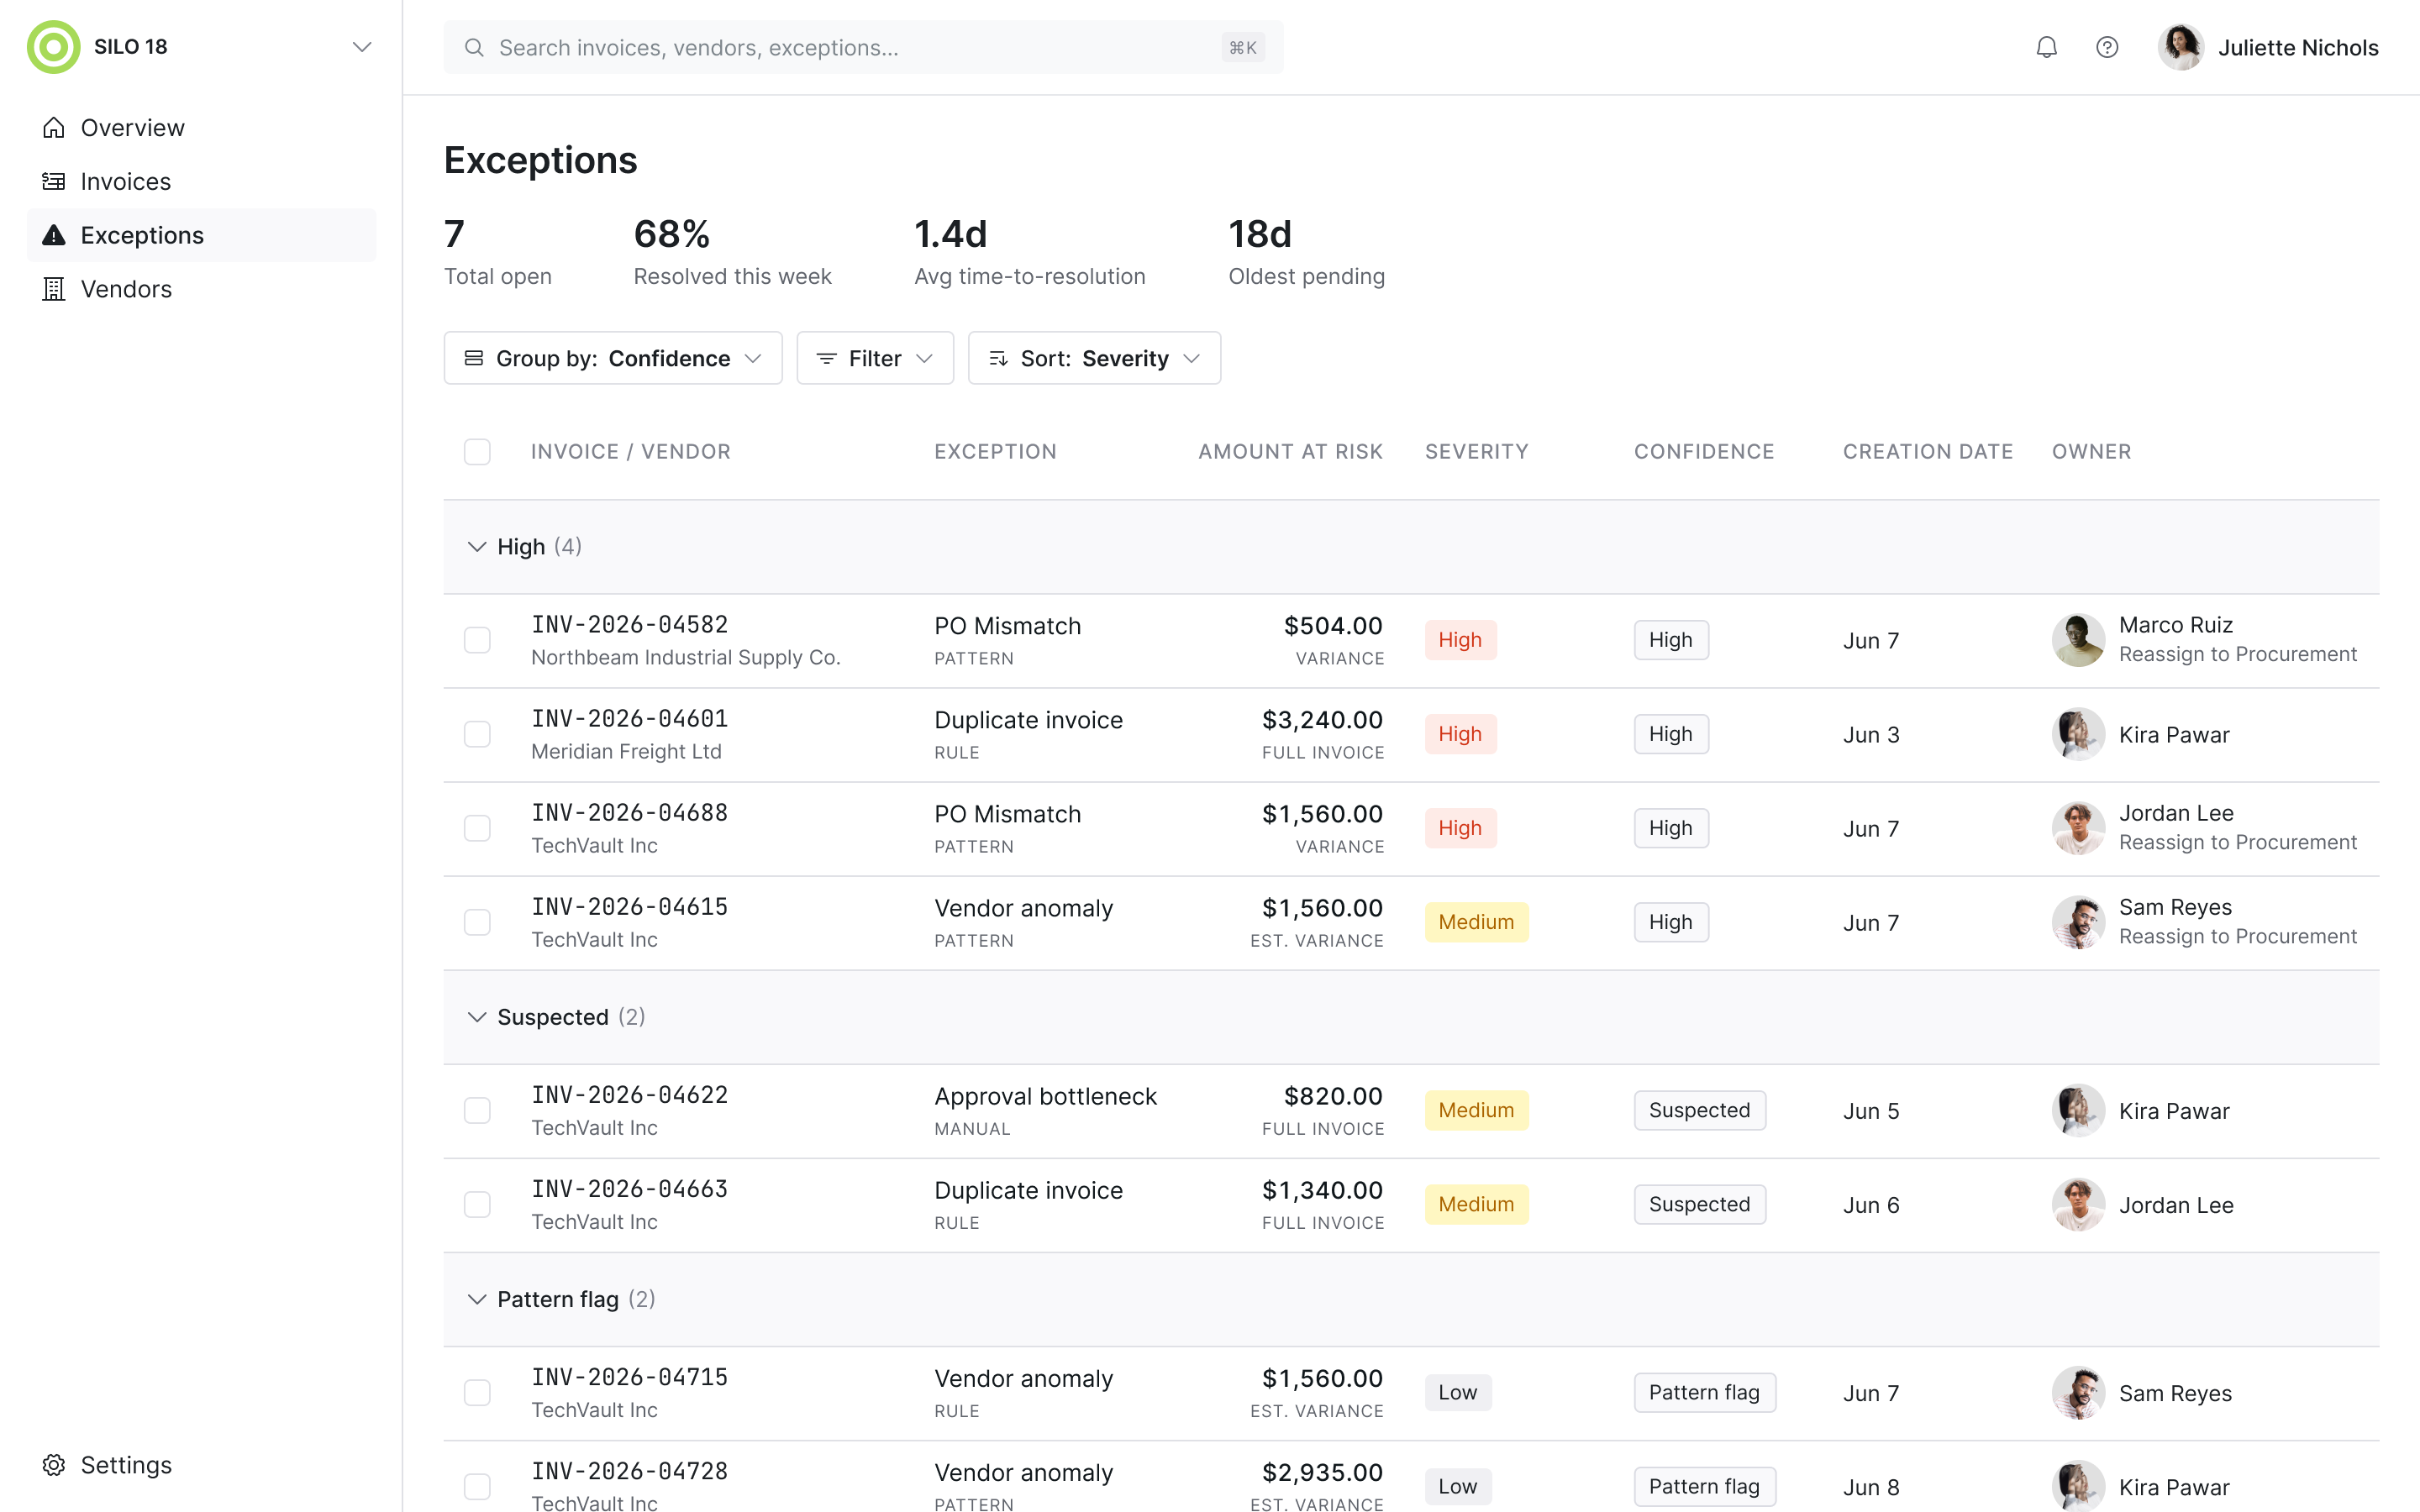2420x1512 pixels.
Task: Select the INV-2026-04622 row checkbox
Action: 477,1110
